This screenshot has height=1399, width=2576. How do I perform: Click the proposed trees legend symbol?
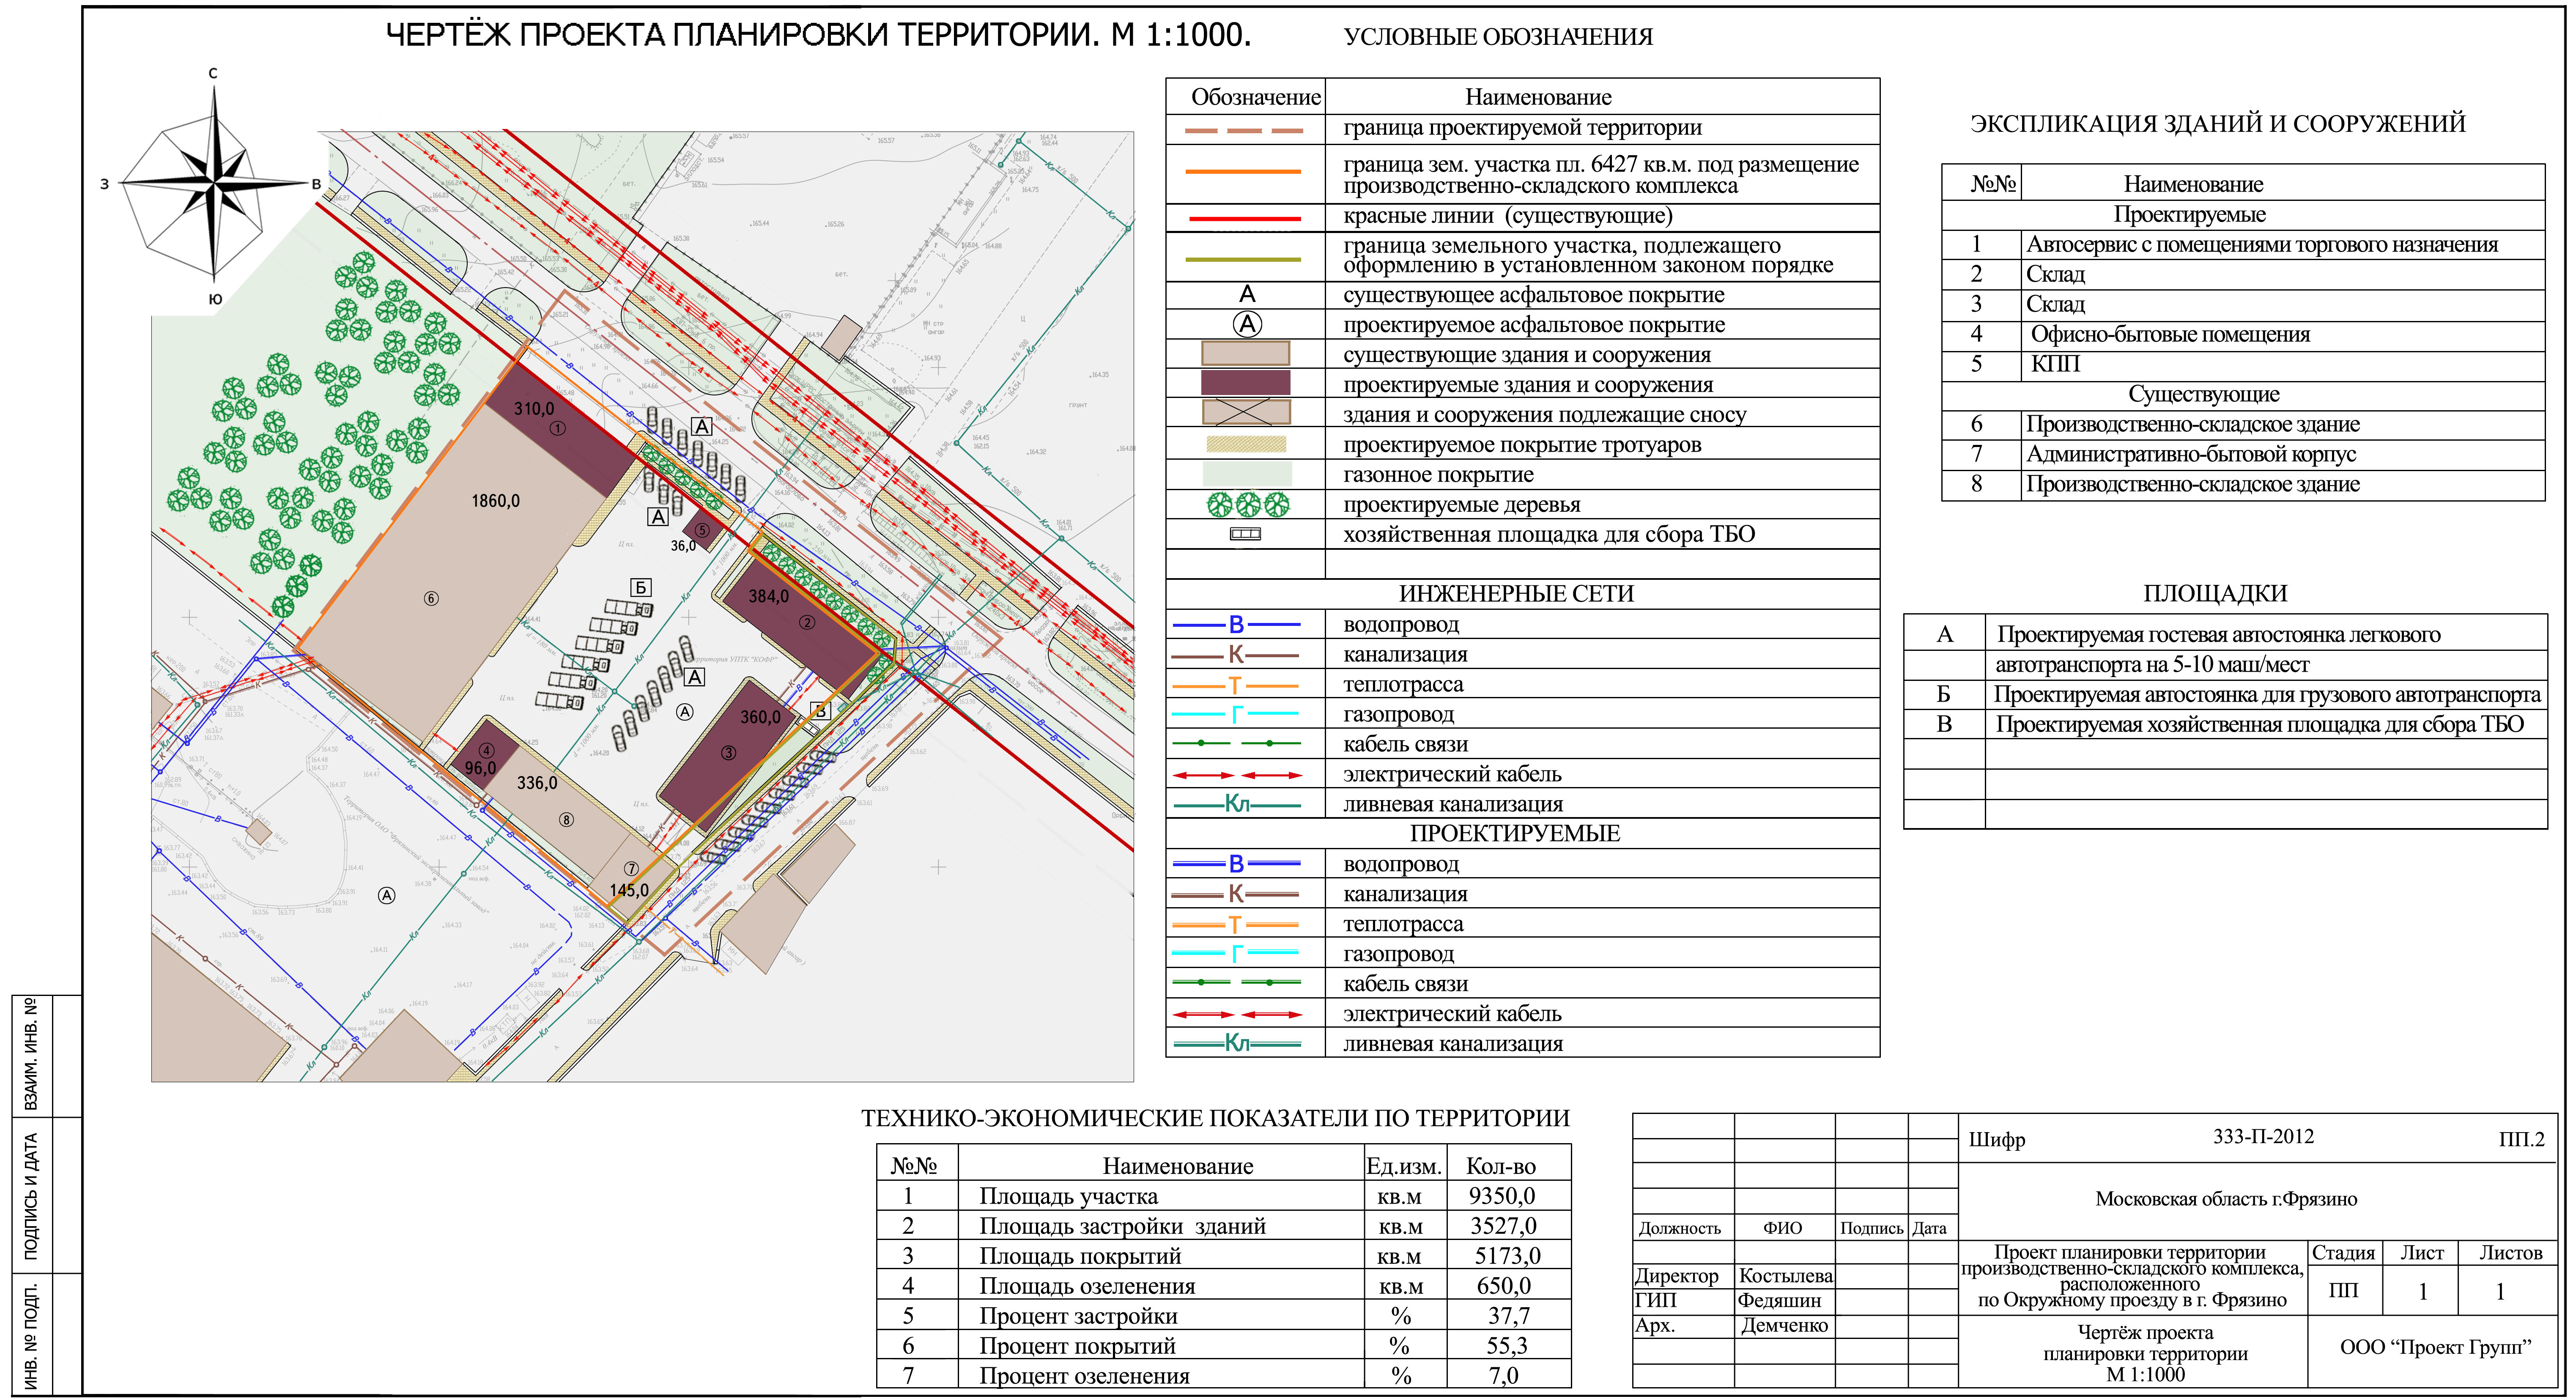(x=1246, y=505)
